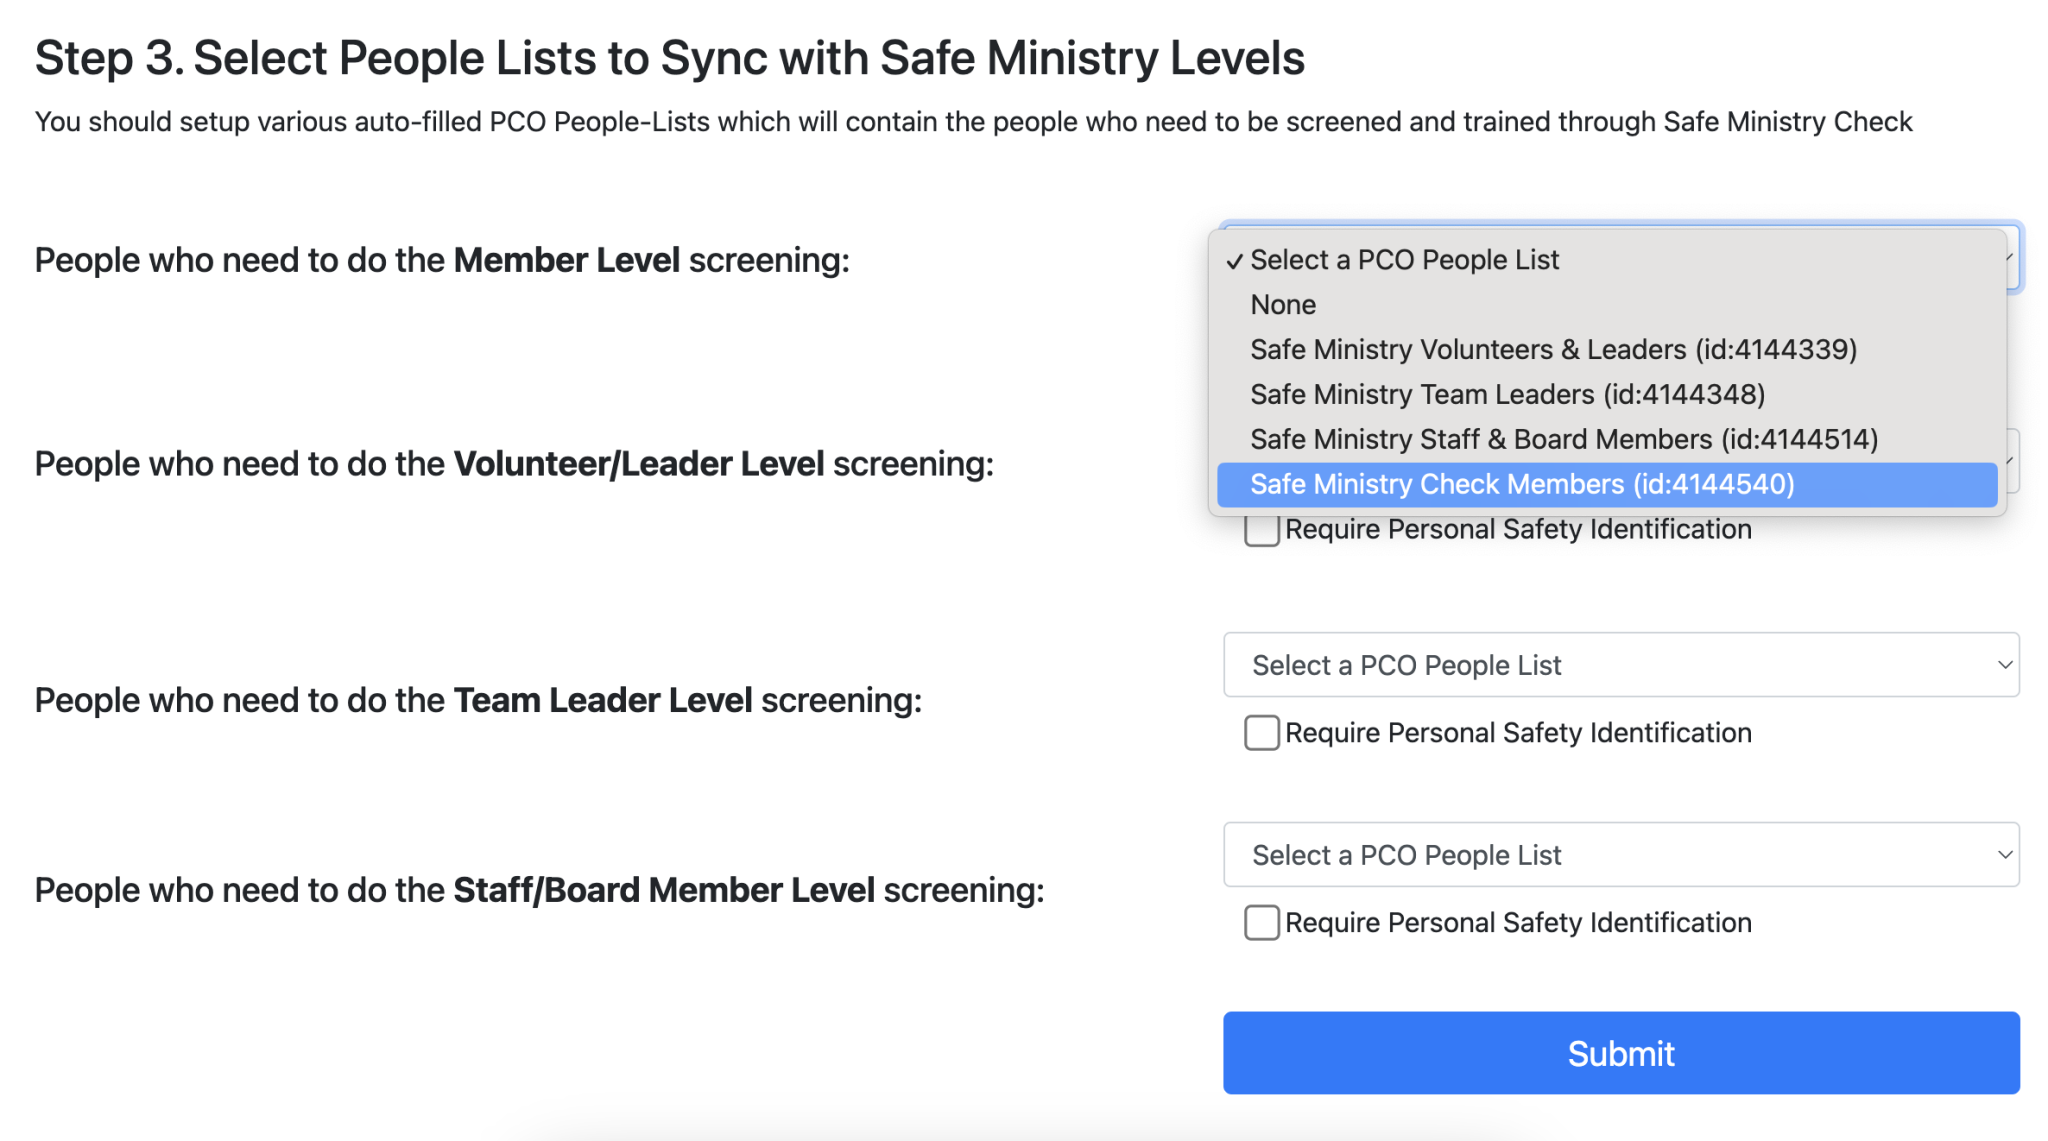The height and width of the screenshot is (1141, 2048).
Task: Enable Require Personal Safety Identification for Volunteer/Leader
Action: point(1261,530)
